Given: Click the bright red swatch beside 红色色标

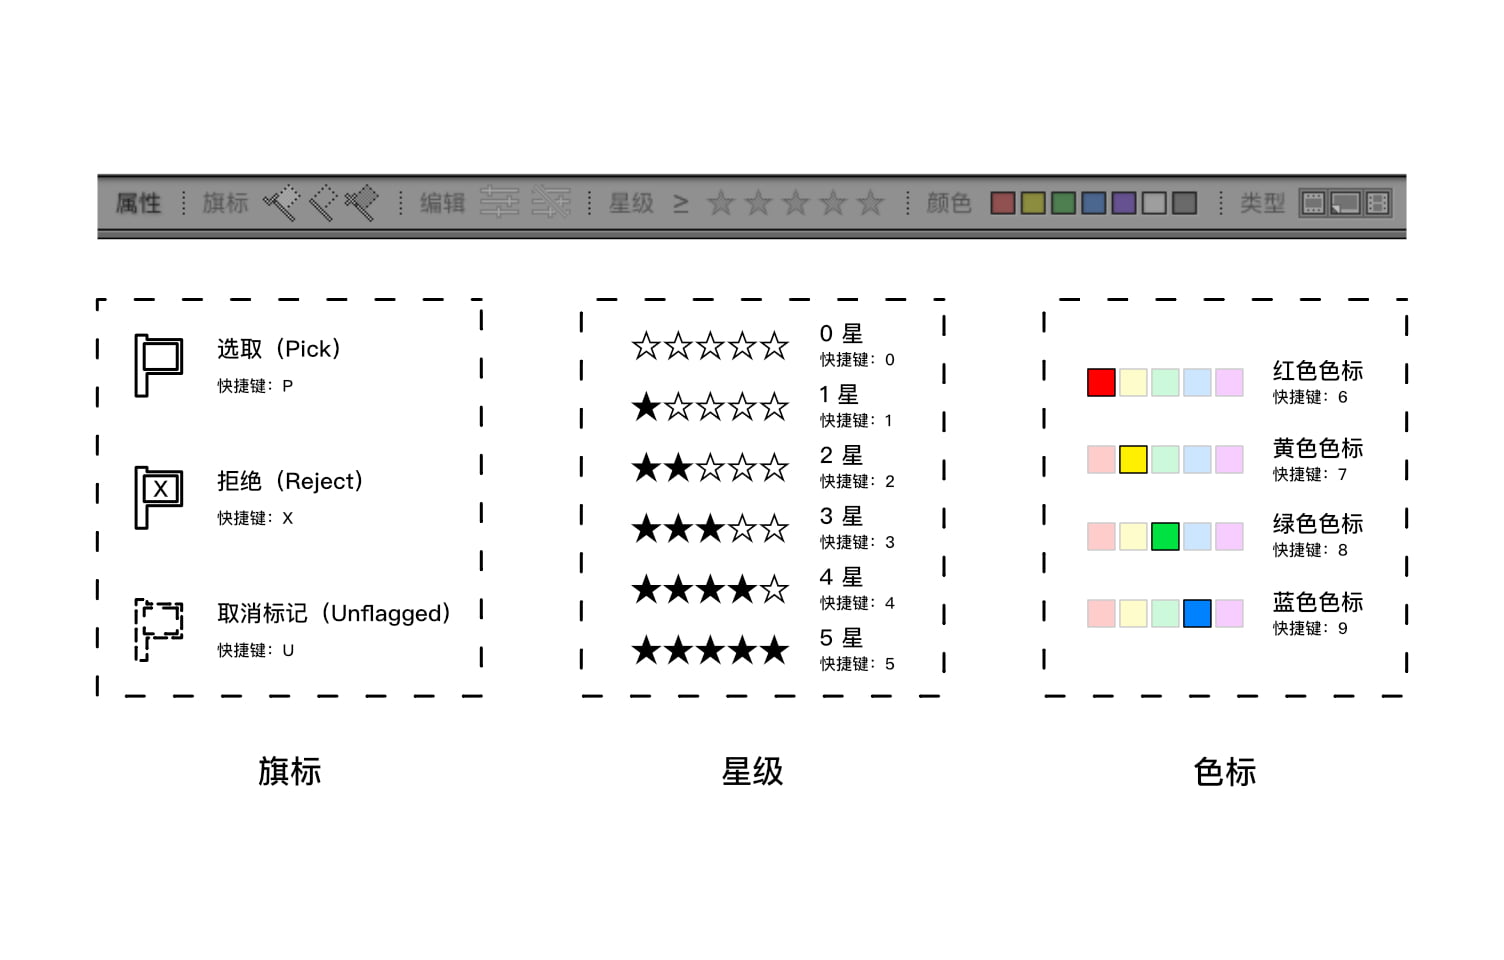Looking at the screenshot, I should [x=1101, y=383].
